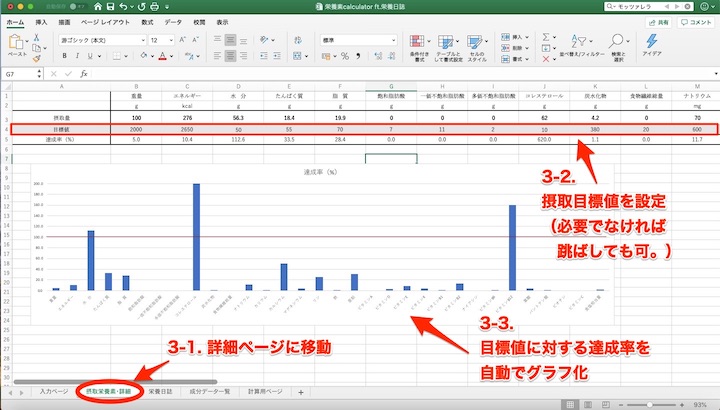
Task: Save the workbook with the floppy disk icon
Action: tap(110, 6)
